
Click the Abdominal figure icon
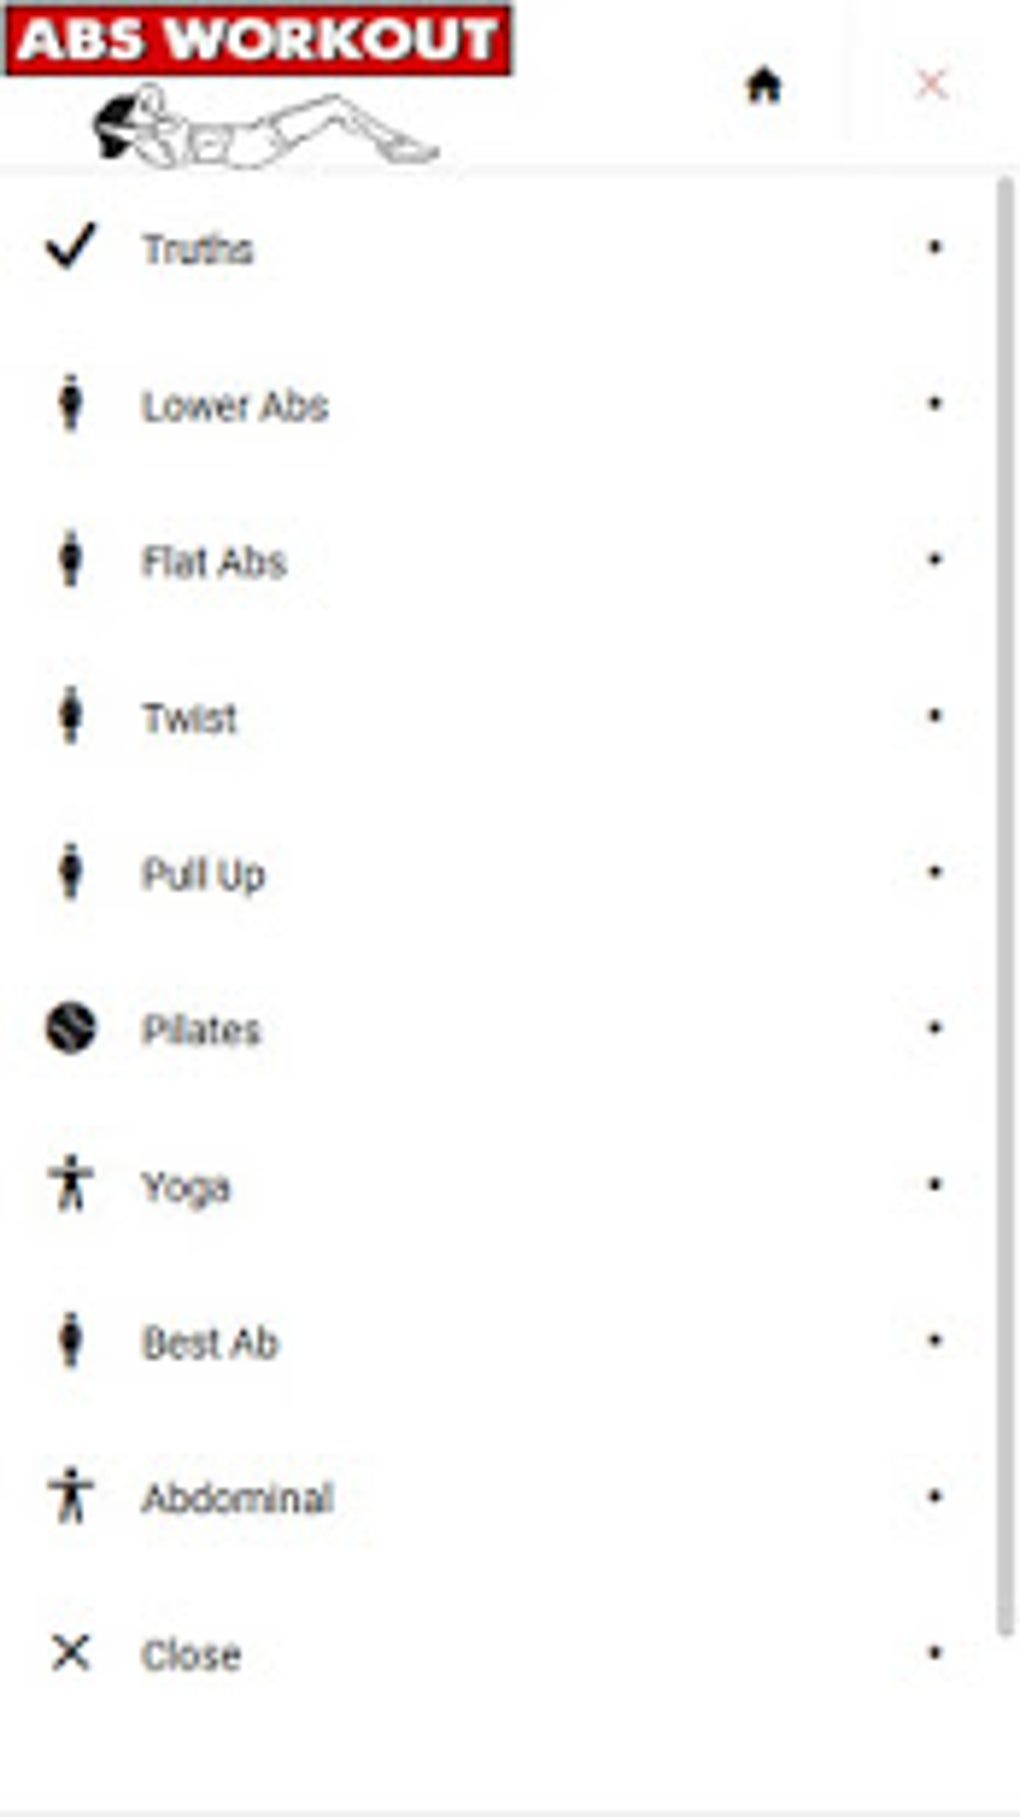point(71,1495)
